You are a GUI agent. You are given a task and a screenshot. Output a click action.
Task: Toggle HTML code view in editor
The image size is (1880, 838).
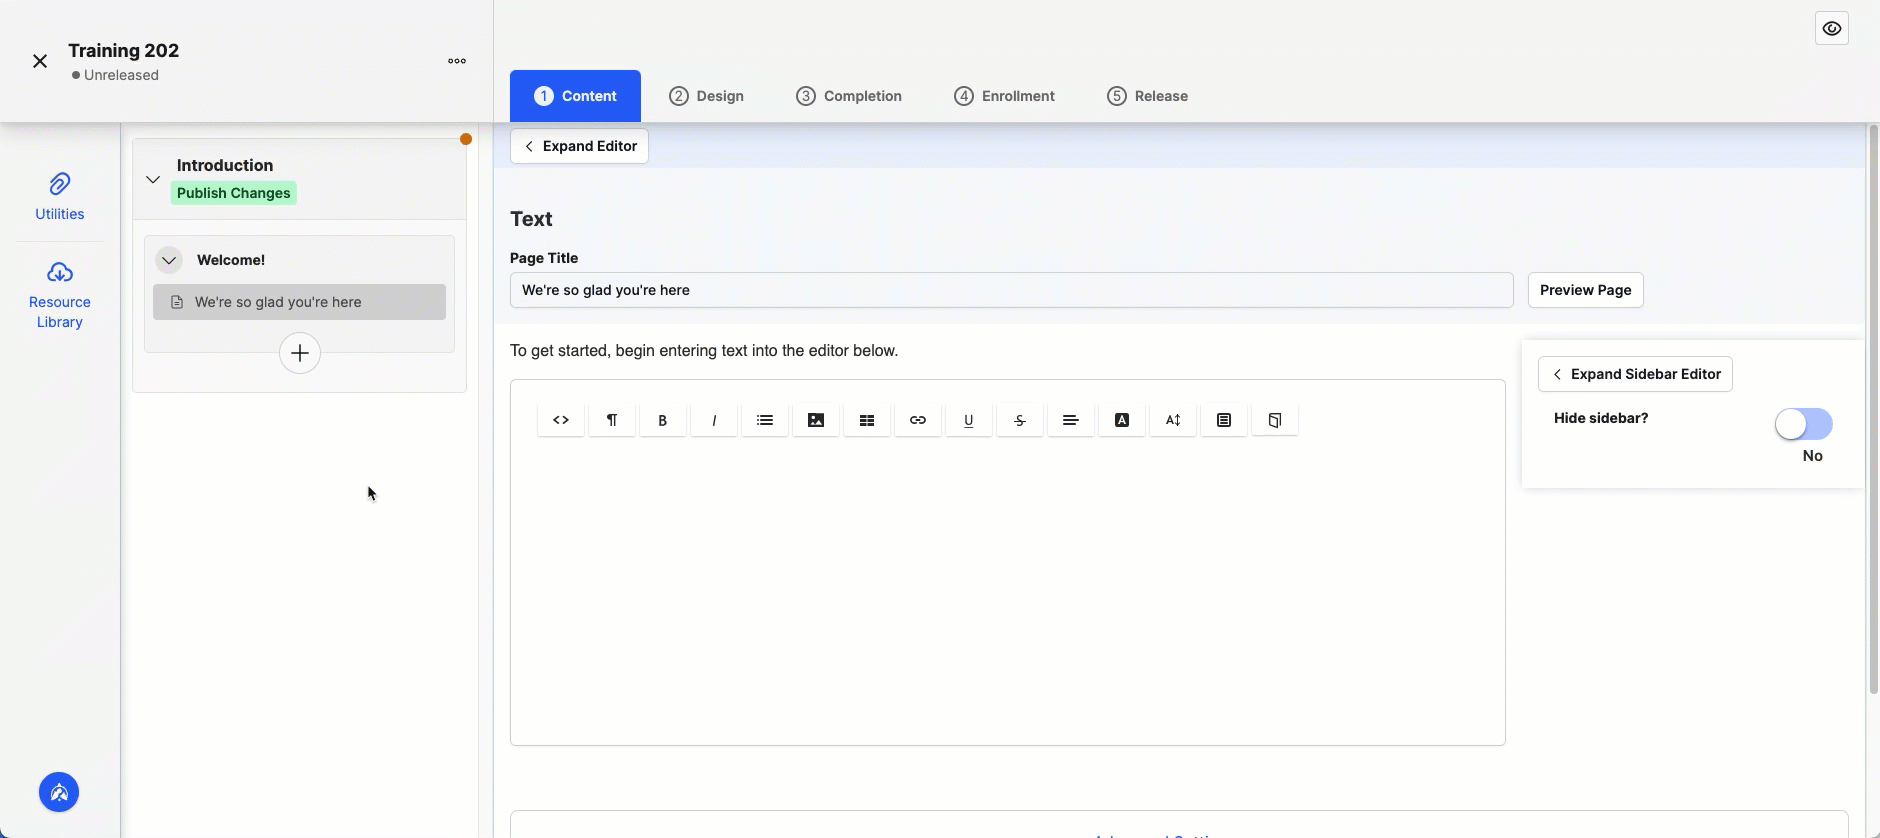point(561,420)
